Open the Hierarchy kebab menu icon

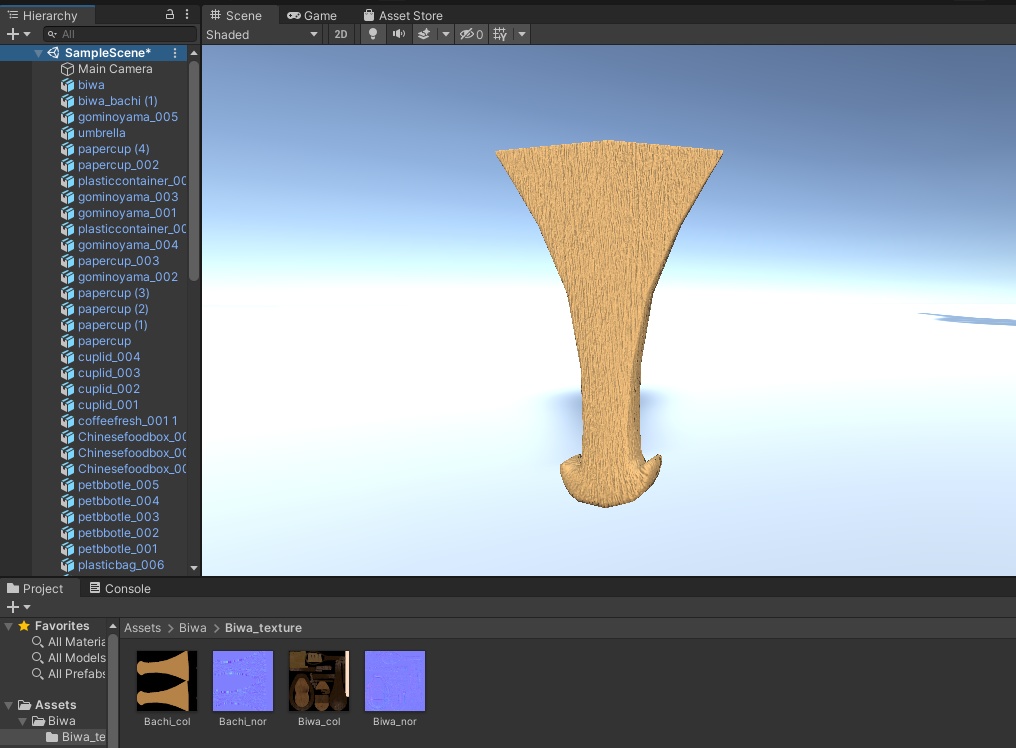point(186,15)
